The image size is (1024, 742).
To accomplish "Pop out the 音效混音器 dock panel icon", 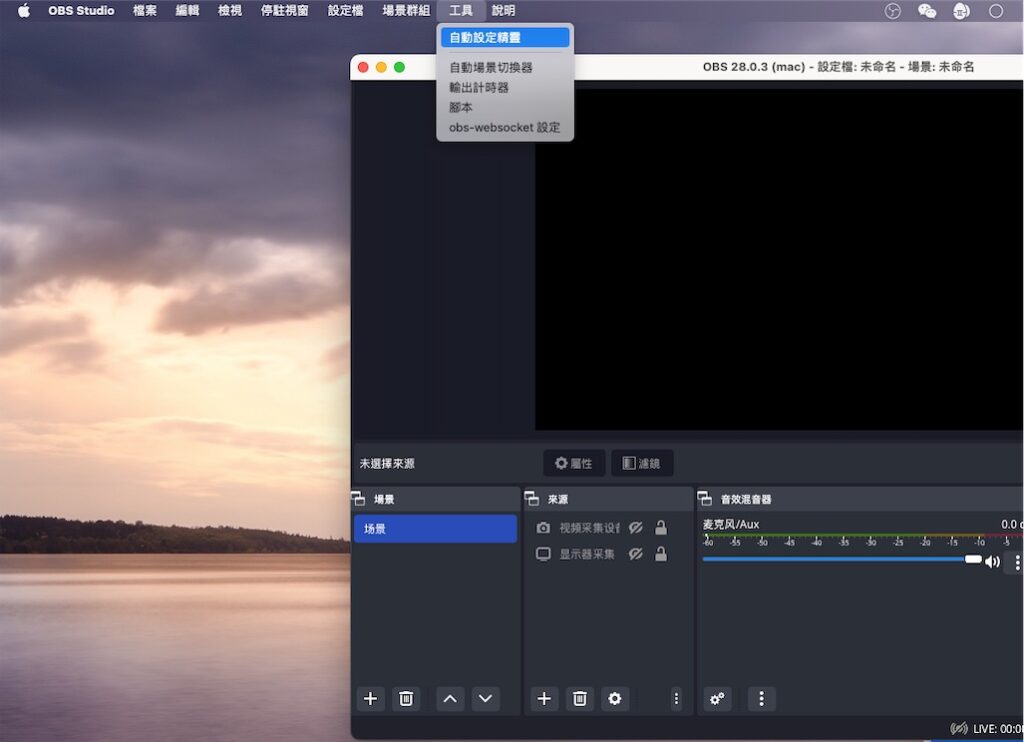I will pos(705,499).
